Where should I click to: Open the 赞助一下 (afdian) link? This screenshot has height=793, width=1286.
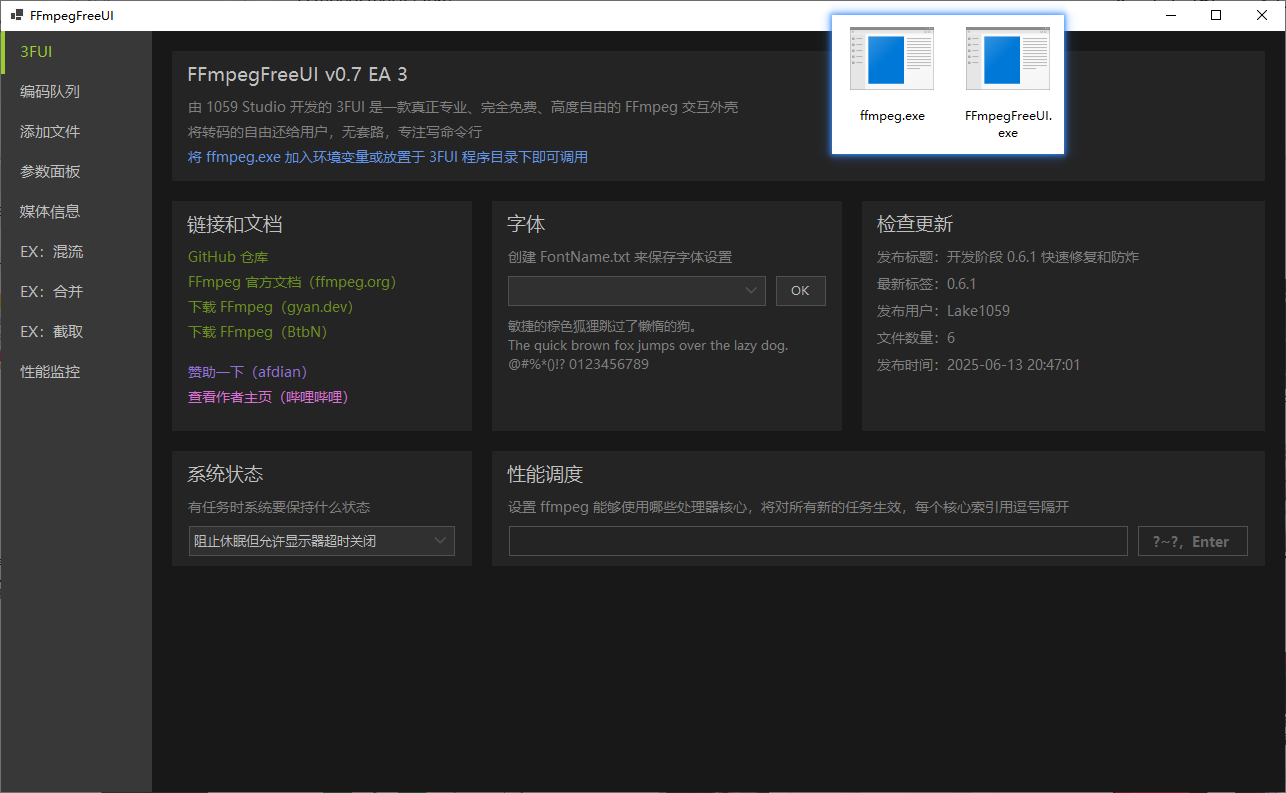[247, 372]
